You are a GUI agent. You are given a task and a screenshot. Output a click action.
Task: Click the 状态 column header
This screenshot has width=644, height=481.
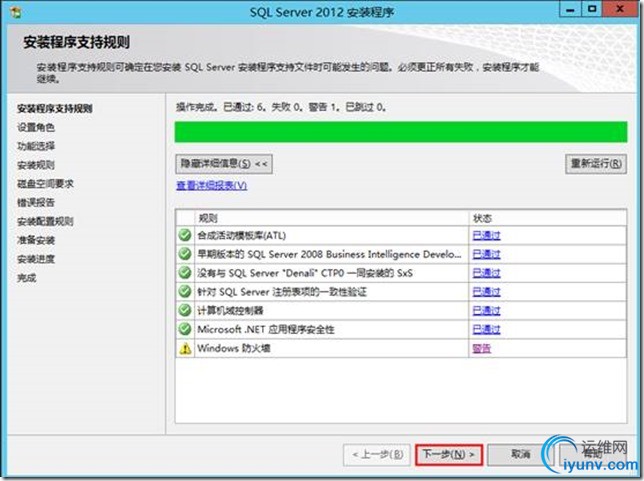[547, 218]
